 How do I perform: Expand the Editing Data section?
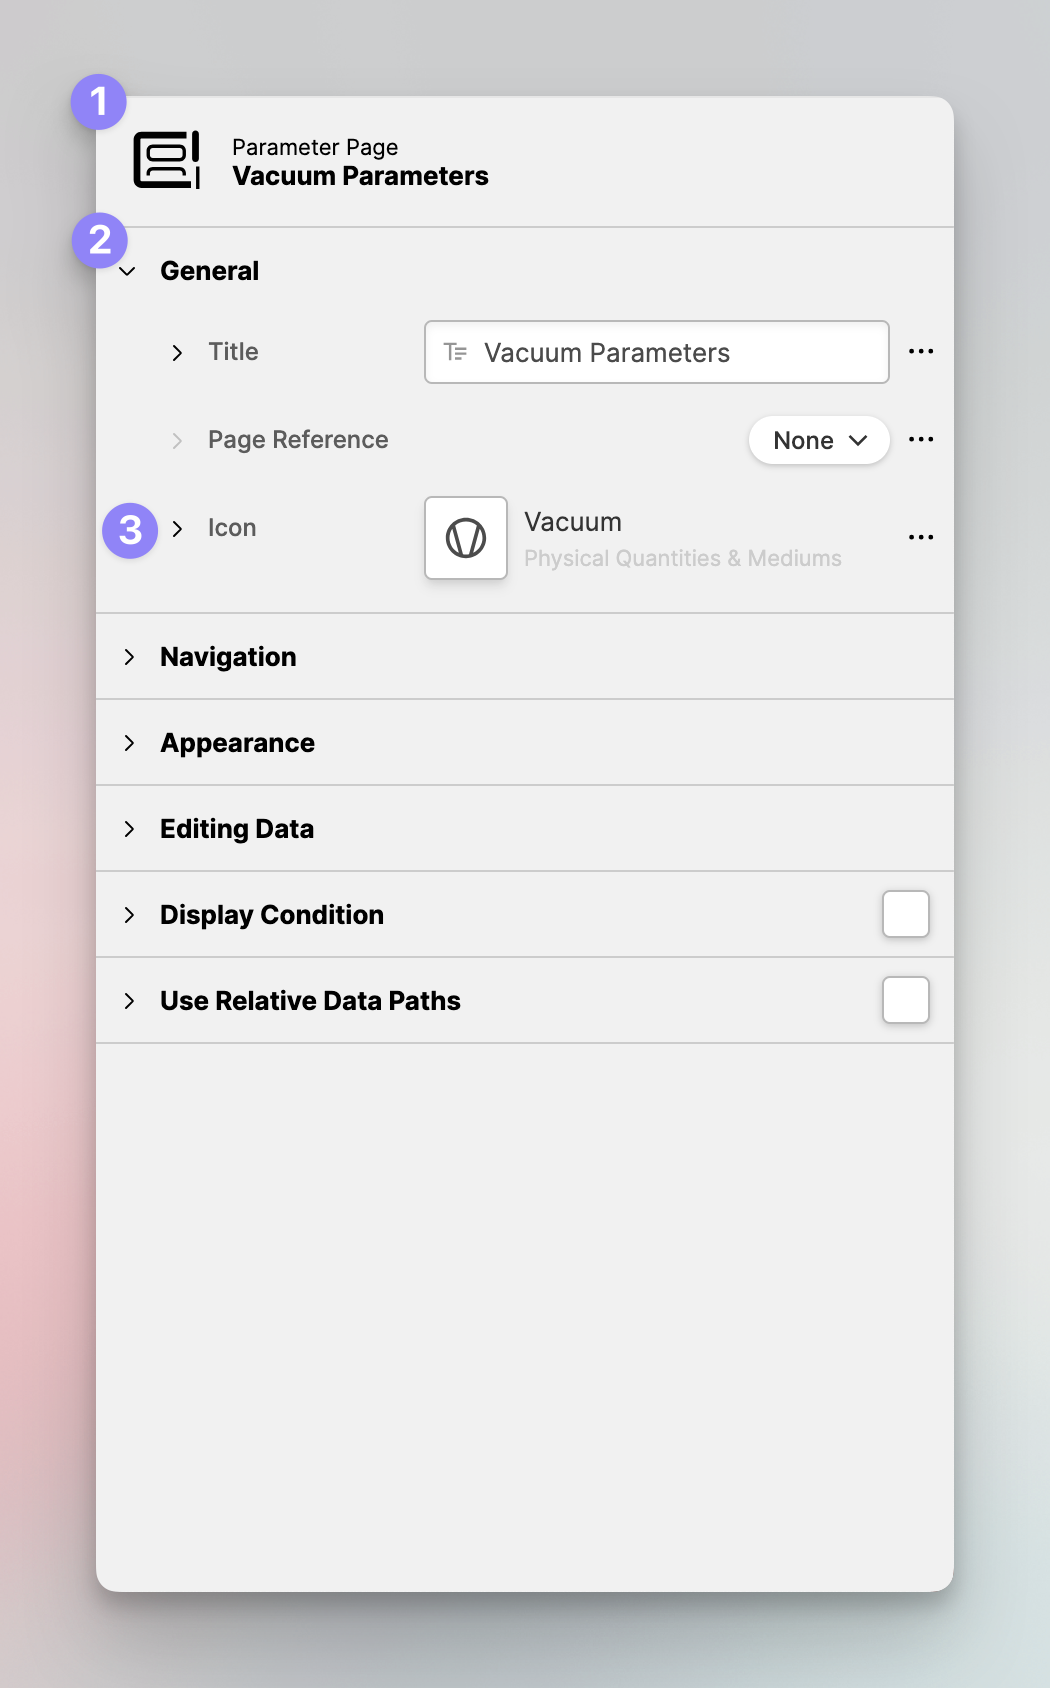pyautogui.click(x=129, y=829)
